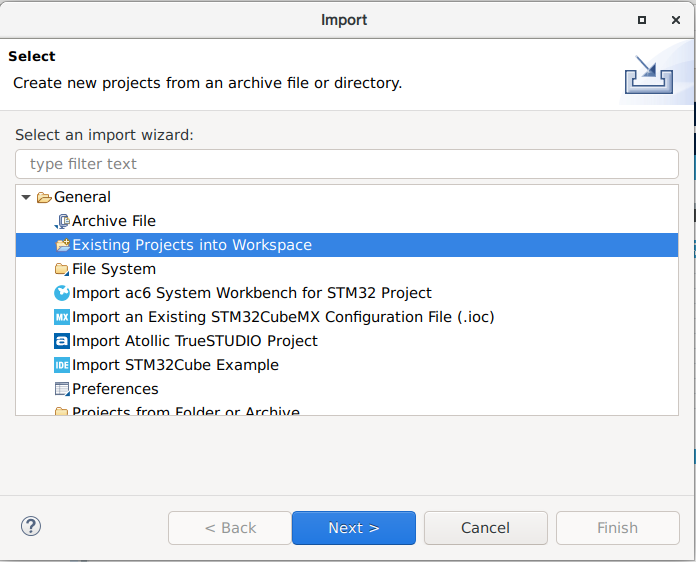
Task: Close the Import dialog
Action: click(676, 20)
